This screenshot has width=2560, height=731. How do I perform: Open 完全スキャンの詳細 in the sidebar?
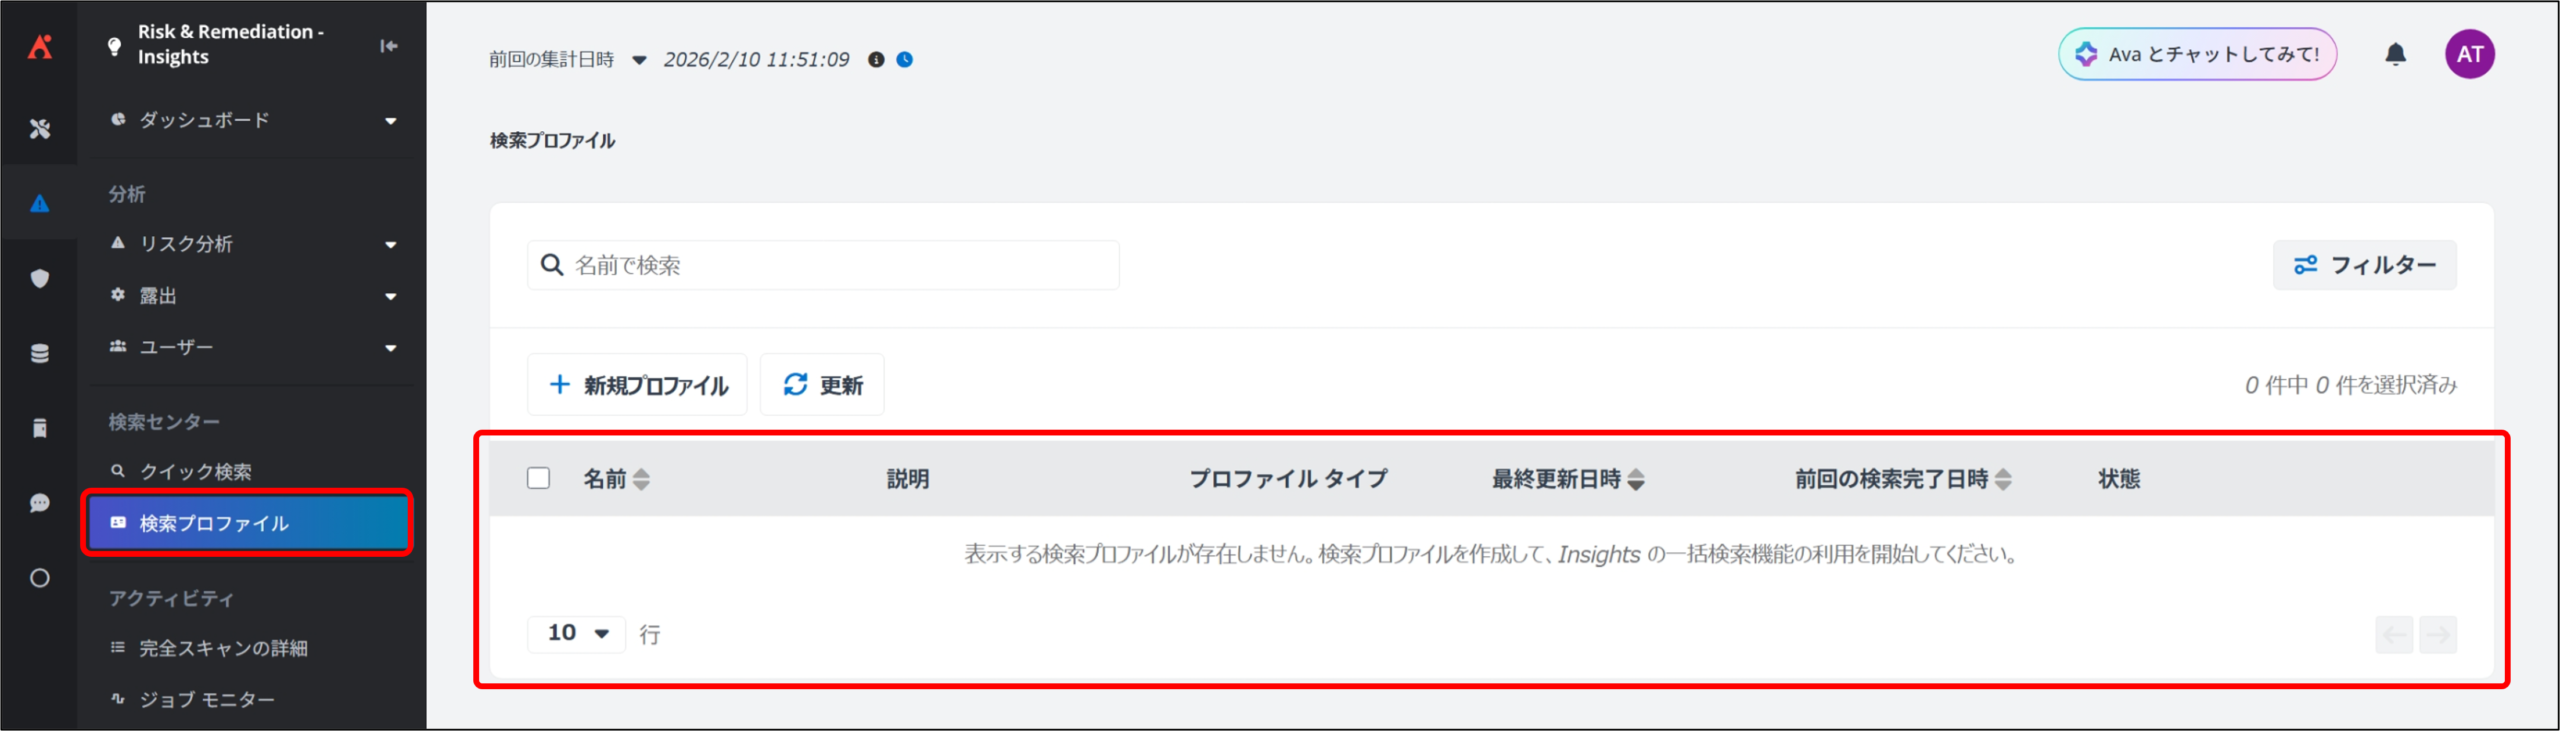point(222,648)
